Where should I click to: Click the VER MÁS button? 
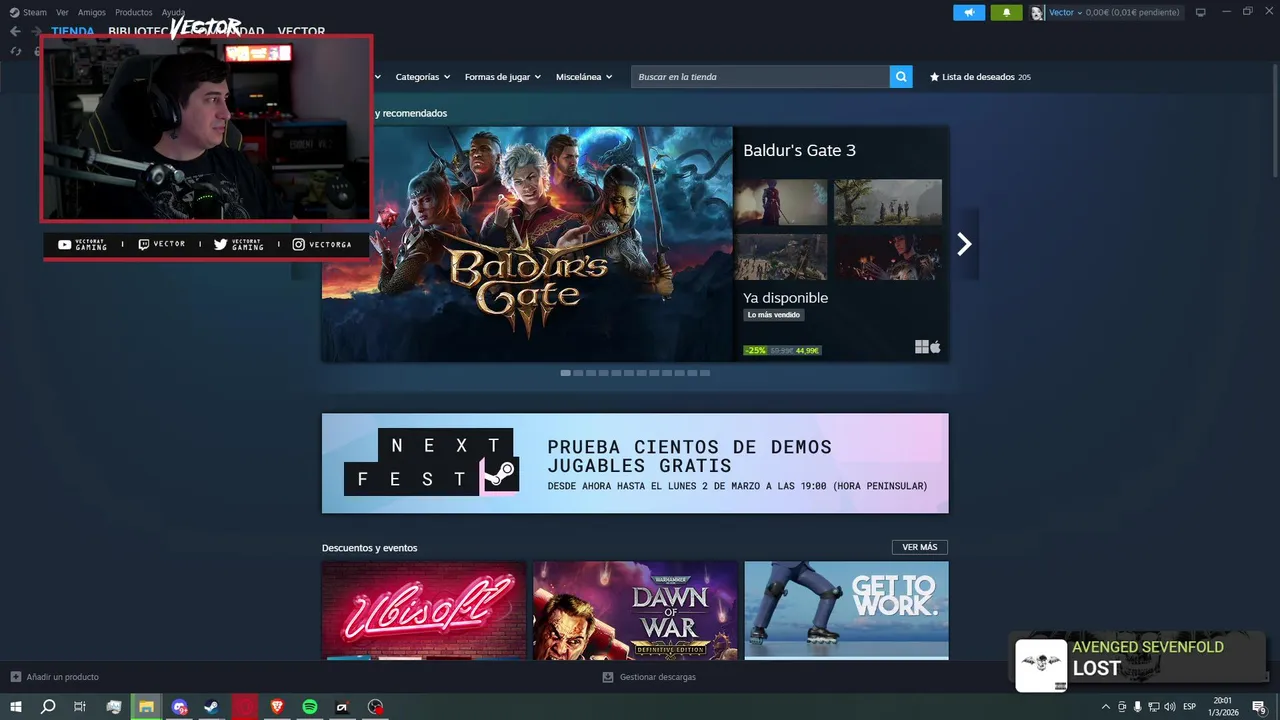pos(920,547)
